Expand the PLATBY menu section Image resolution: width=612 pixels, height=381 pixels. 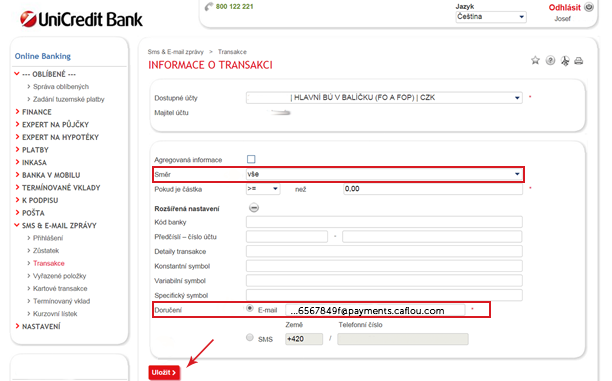click(x=35, y=150)
